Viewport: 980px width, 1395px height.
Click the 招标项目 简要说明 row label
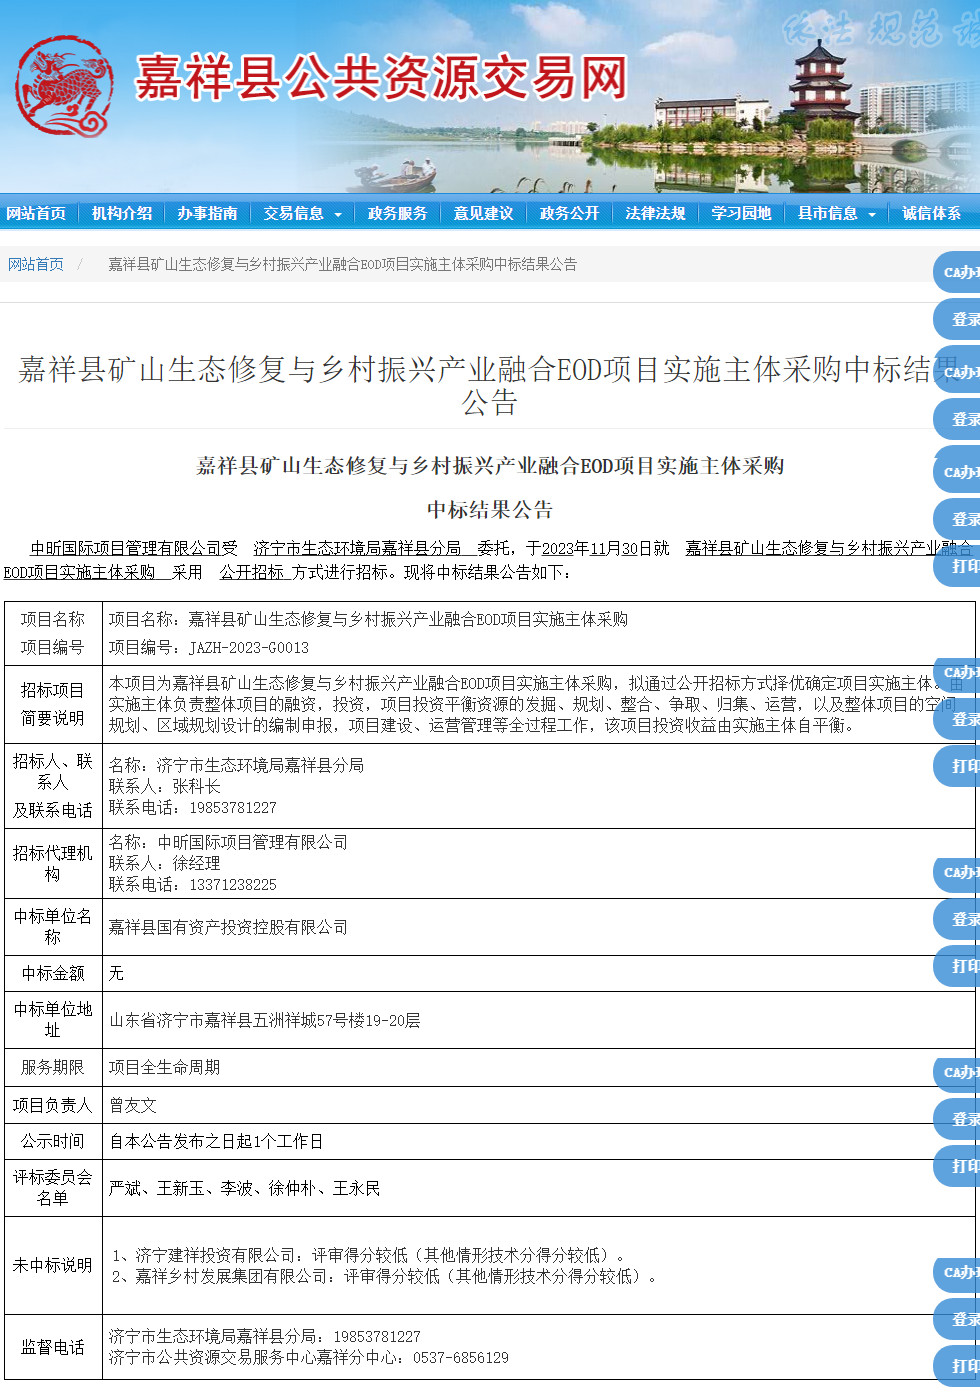point(53,704)
